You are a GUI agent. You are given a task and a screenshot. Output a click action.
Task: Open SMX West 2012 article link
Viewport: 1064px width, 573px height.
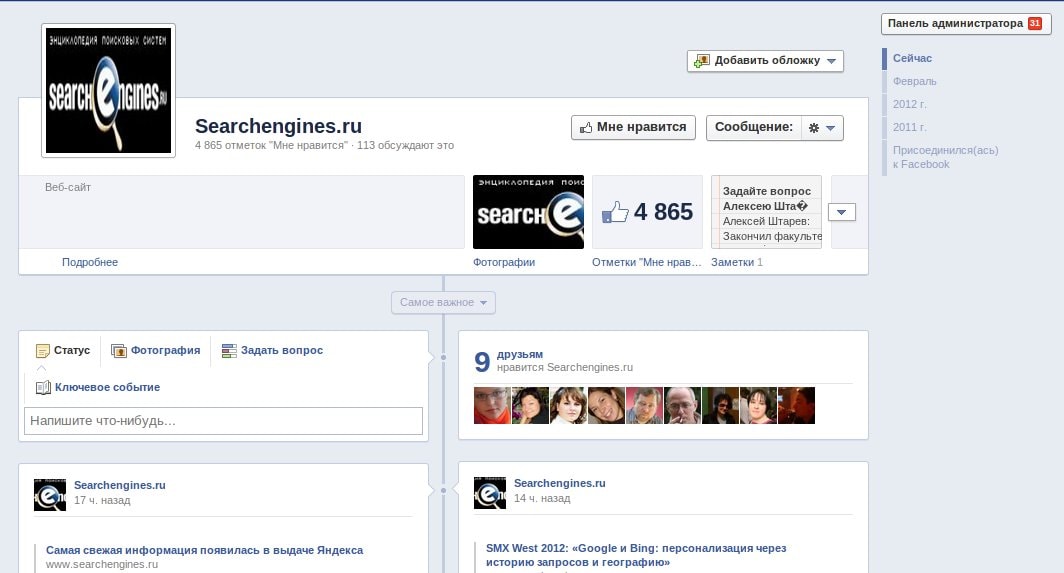click(636, 555)
